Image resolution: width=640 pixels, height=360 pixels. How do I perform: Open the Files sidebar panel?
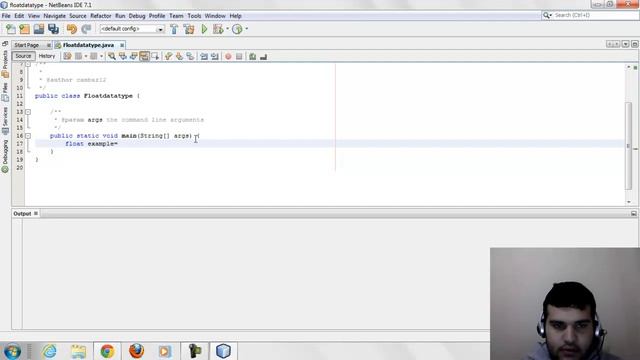5,92
